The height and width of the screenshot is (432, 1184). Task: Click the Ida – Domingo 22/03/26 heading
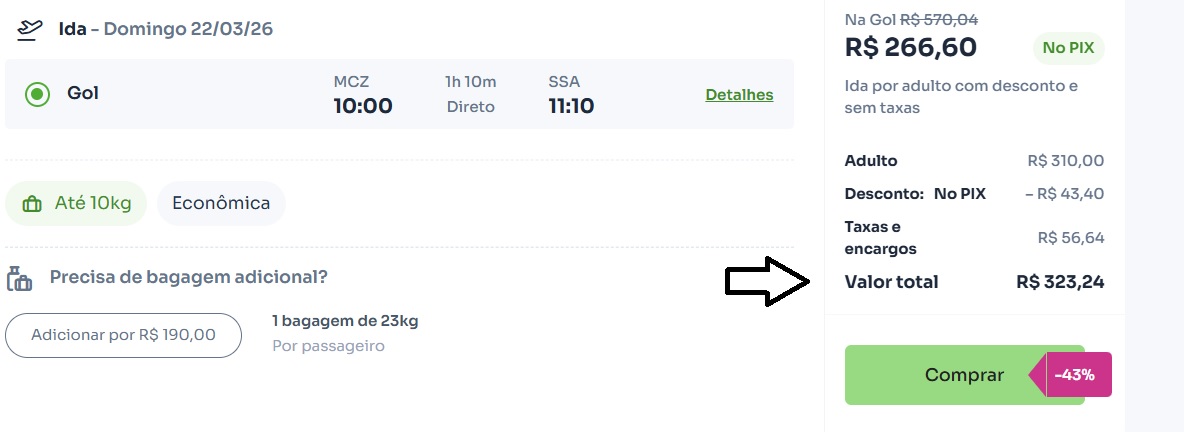coord(166,28)
